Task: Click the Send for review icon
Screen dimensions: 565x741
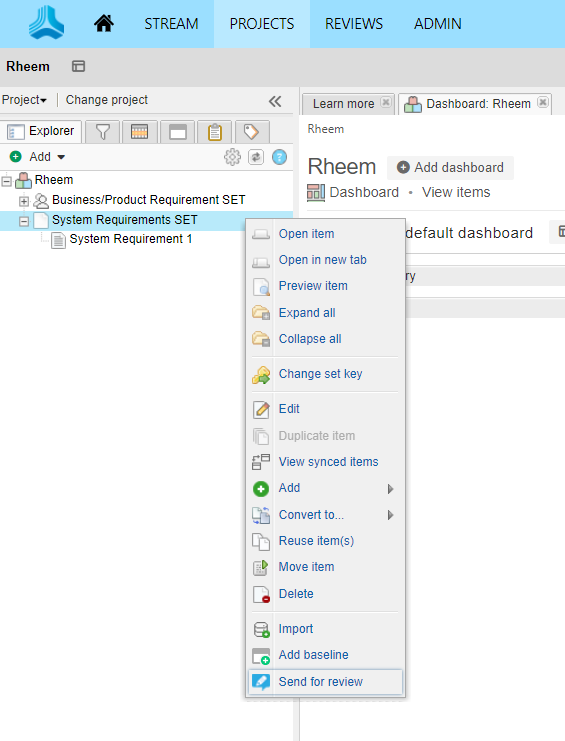Action: (261, 682)
